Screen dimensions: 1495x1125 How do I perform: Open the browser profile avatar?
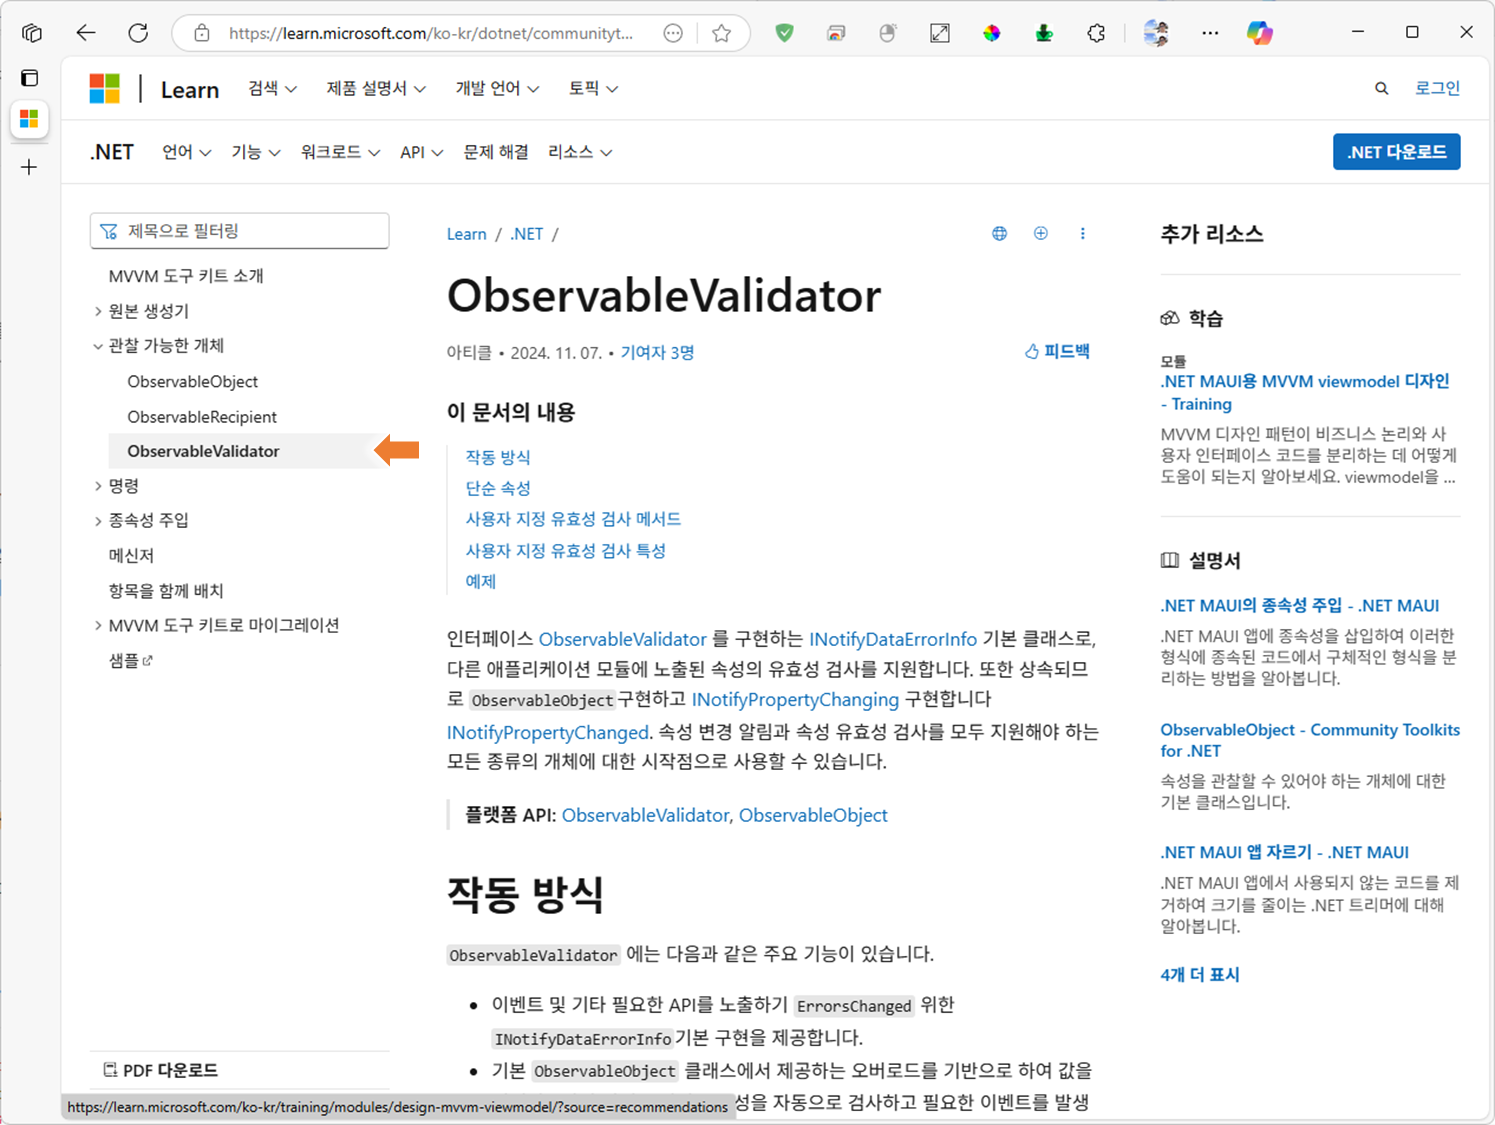1156,33
